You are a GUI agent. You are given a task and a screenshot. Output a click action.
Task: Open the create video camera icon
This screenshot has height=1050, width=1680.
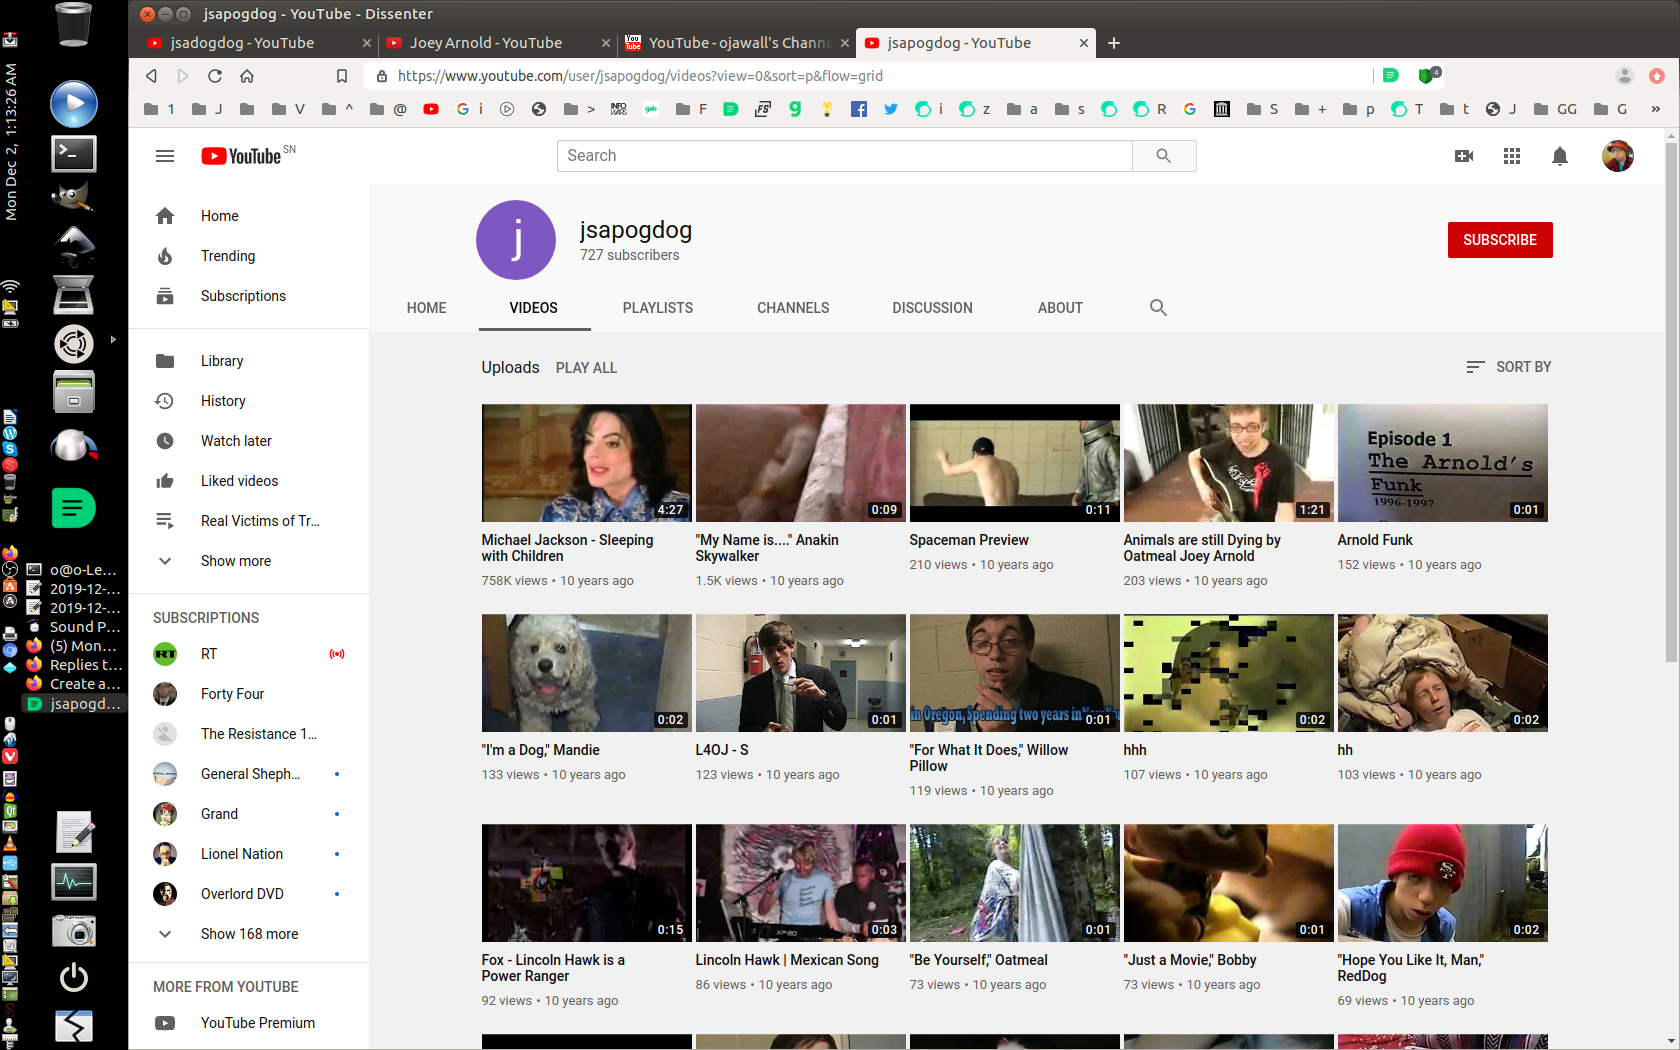(x=1464, y=156)
